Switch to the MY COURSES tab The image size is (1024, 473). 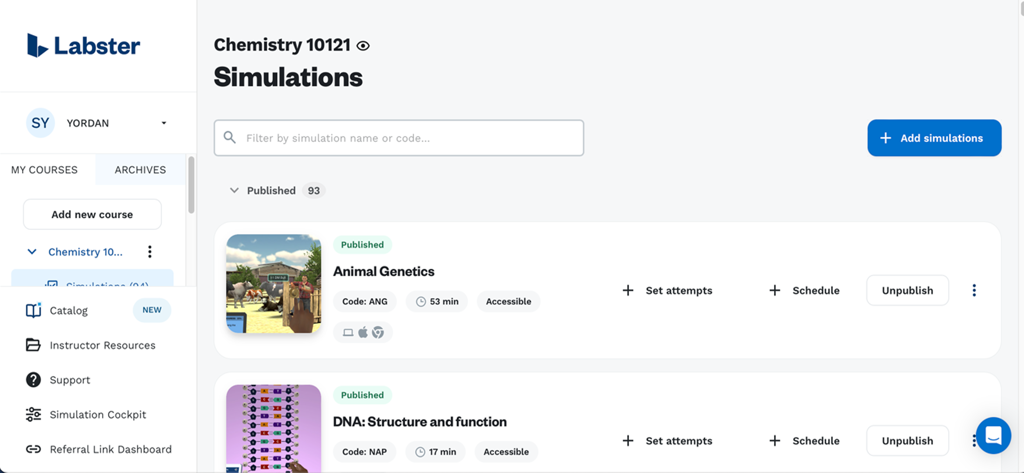click(44, 170)
